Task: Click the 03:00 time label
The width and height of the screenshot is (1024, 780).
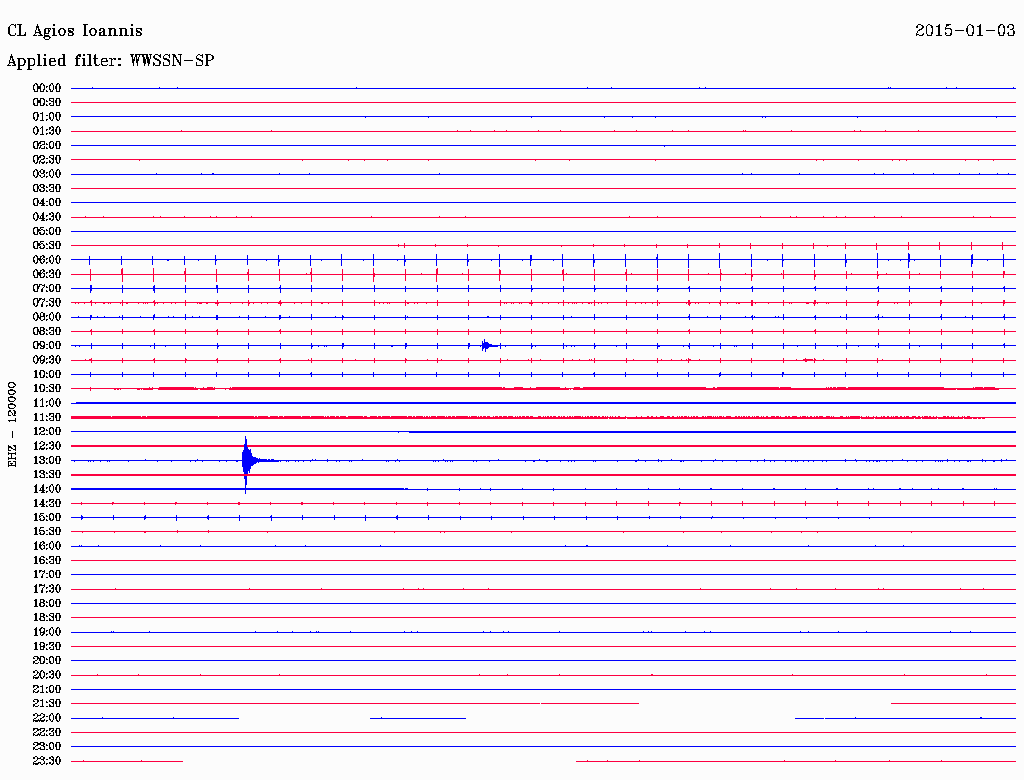Action: click(x=47, y=174)
